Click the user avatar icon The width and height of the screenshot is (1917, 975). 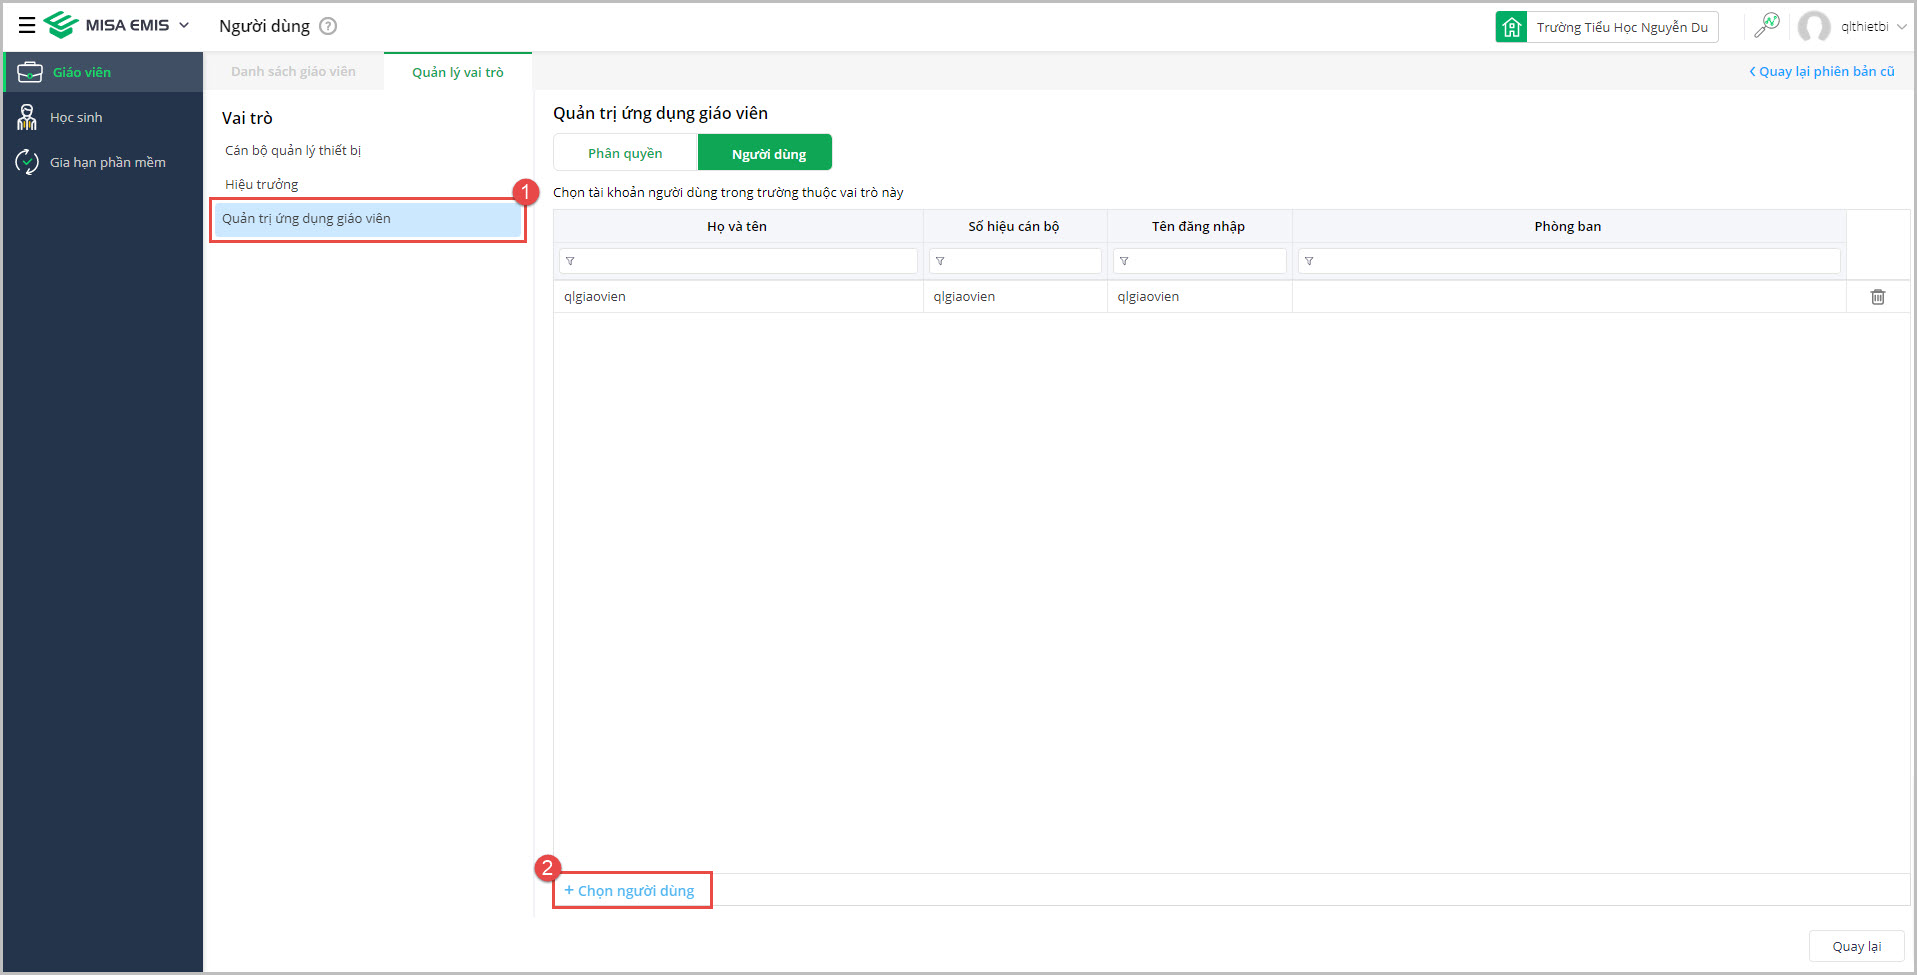pos(1814,27)
